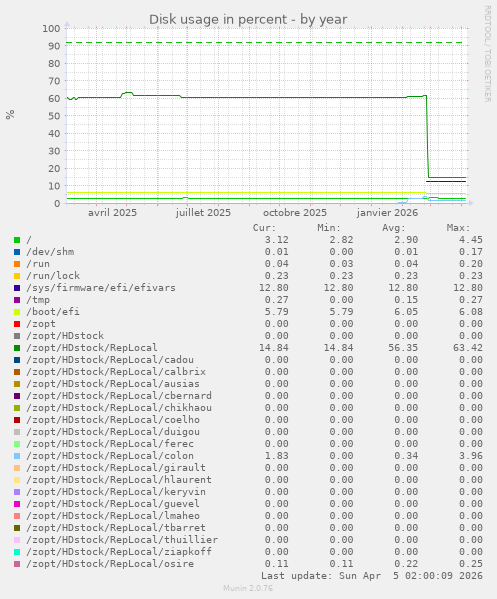Click the green swatch for / filesystem
This screenshot has width=497, height=599.
coord(17,240)
